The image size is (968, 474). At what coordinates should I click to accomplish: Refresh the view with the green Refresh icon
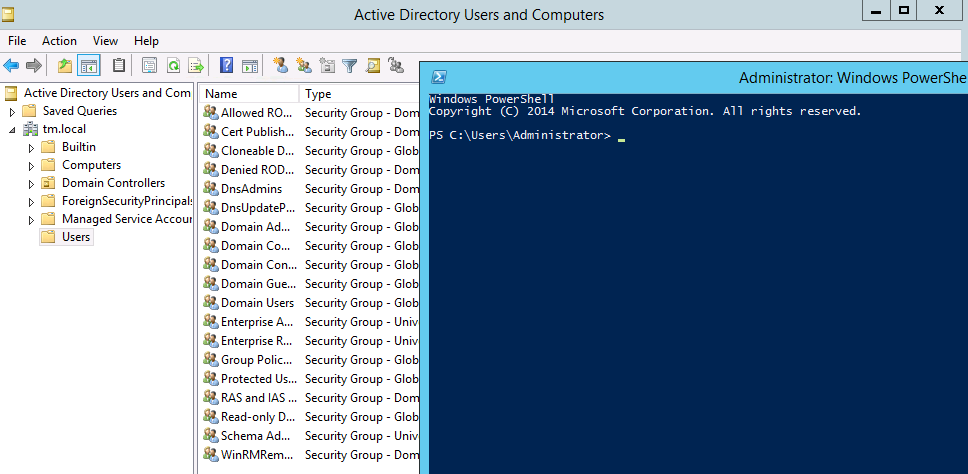pyautogui.click(x=173, y=65)
